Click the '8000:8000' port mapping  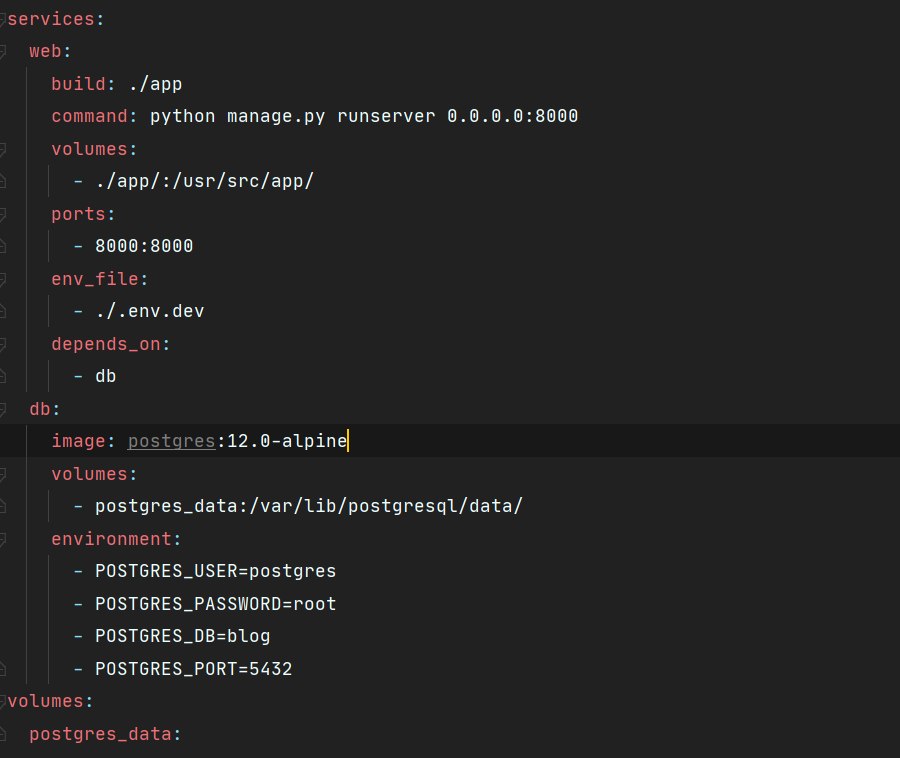coord(144,246)
